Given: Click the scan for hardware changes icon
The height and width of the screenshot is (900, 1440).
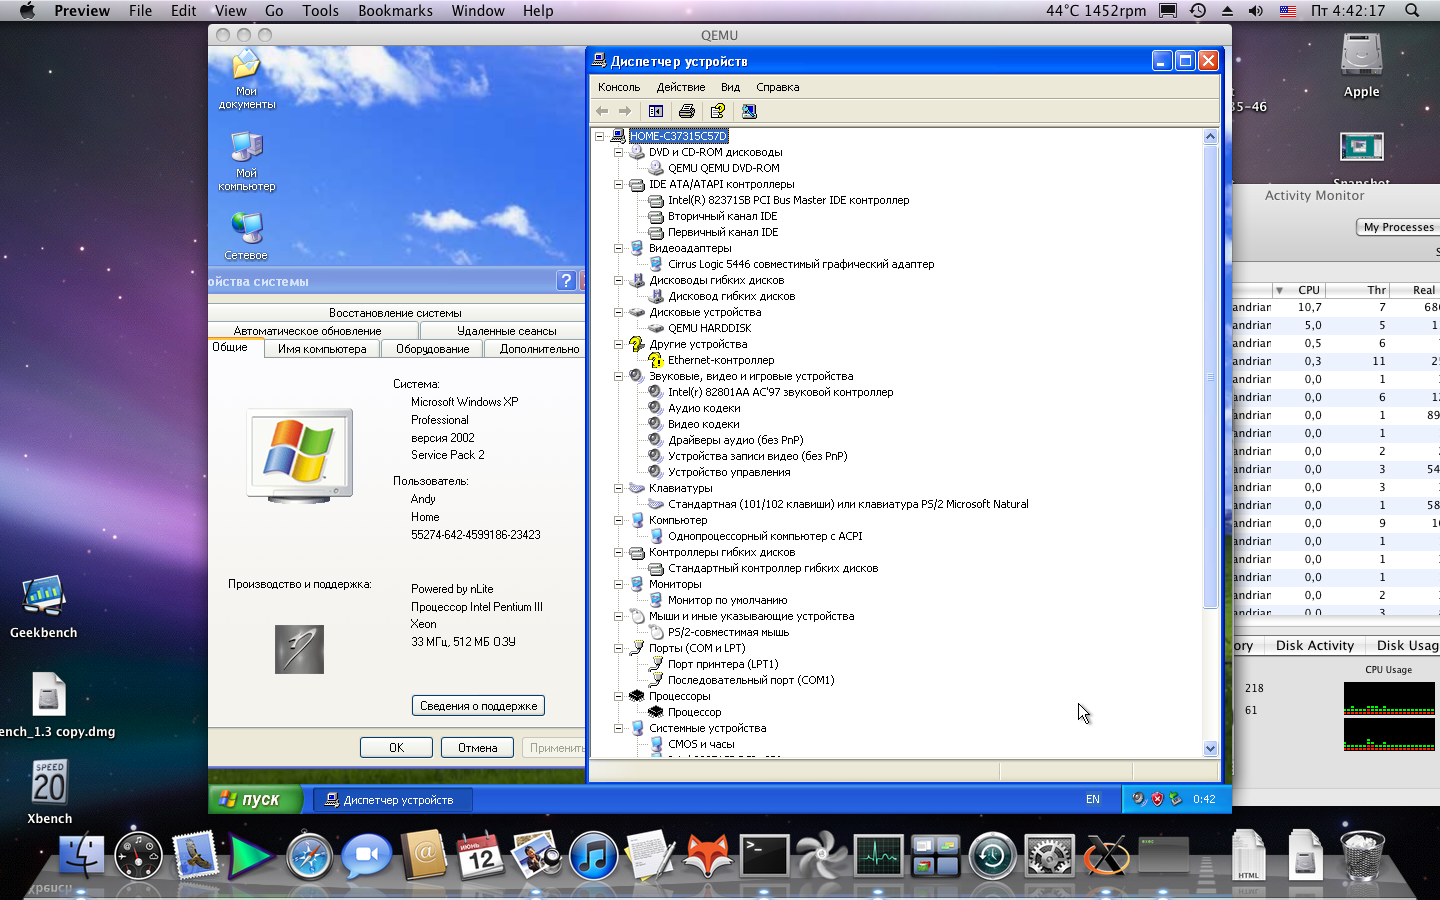Looking at the screenshot, I should [749, 111].
